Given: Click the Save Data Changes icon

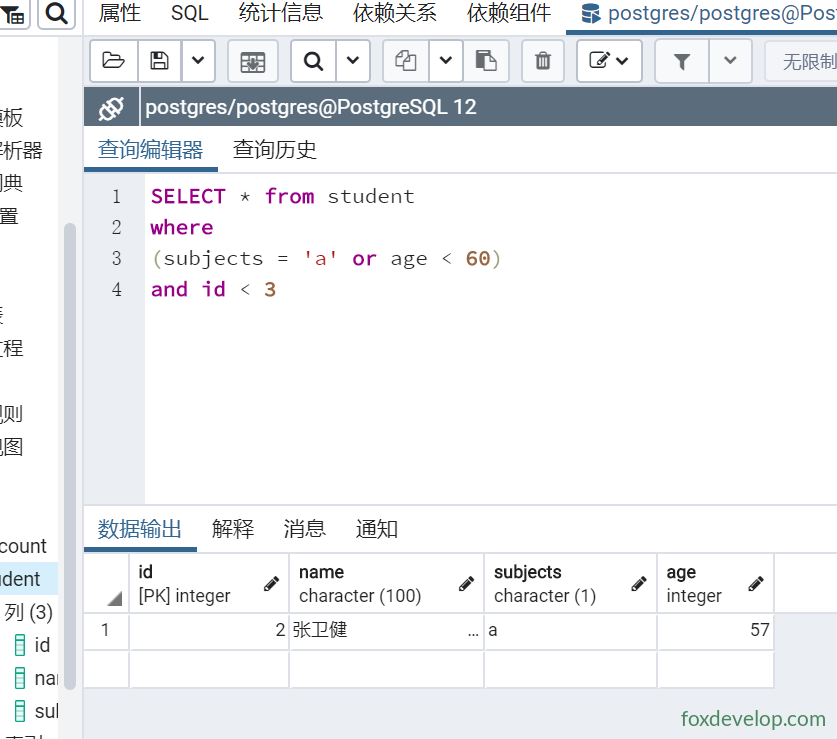Looking at the screenshot, I should [x=253, y=61].
